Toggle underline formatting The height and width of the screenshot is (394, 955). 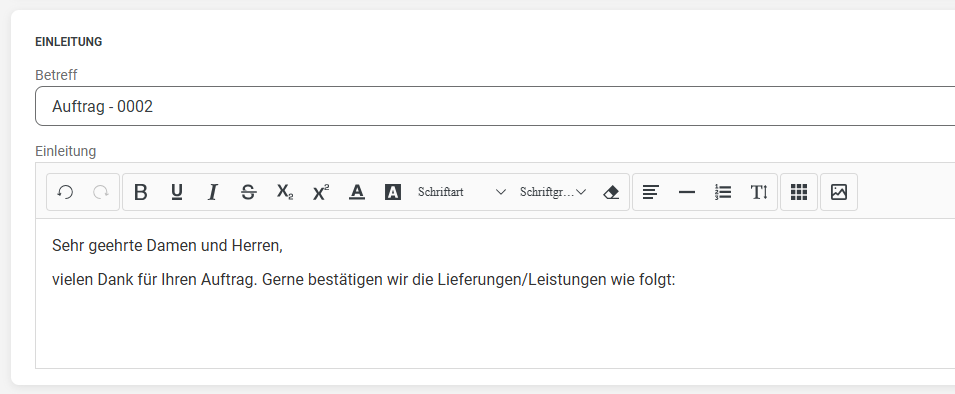(177, 192)
